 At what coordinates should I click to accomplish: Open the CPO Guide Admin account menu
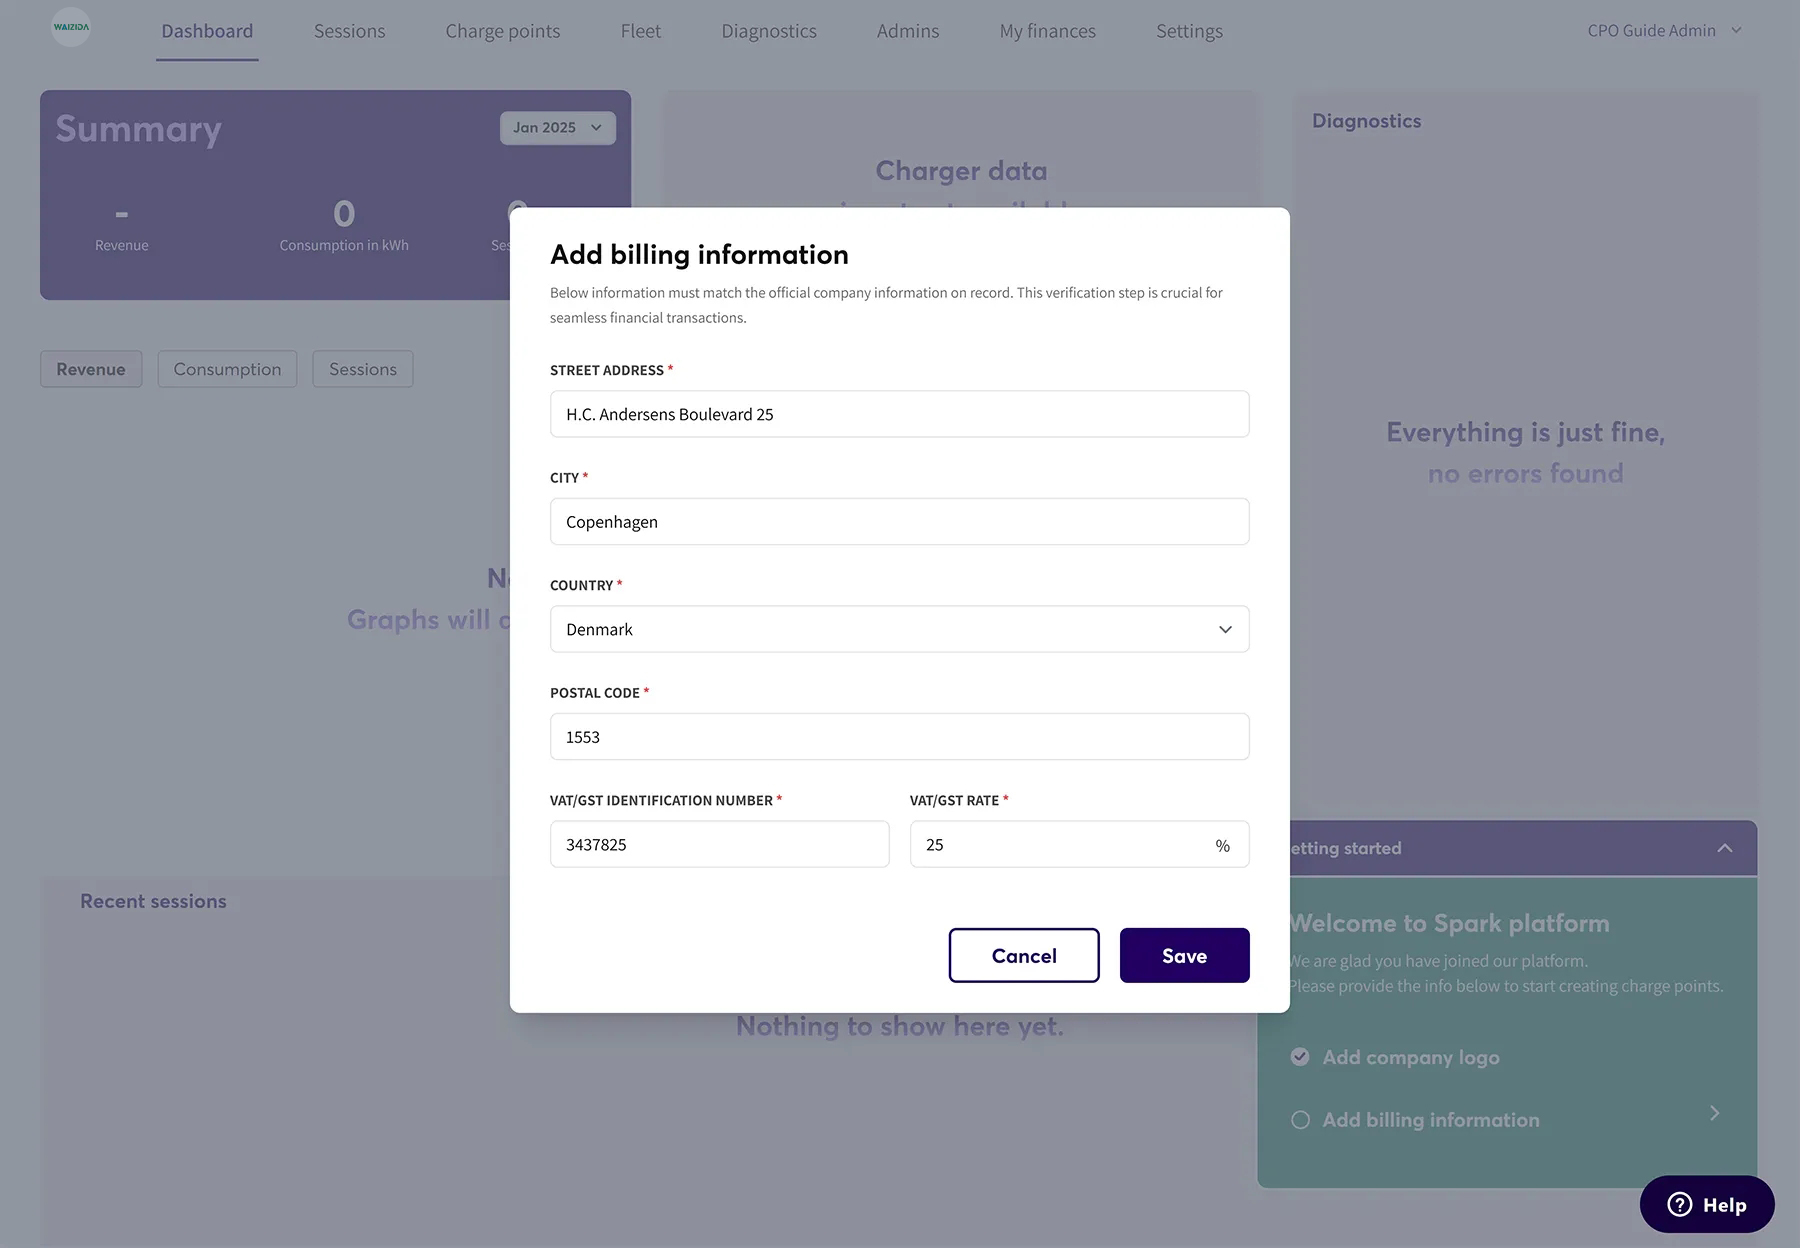point(1664,31)
